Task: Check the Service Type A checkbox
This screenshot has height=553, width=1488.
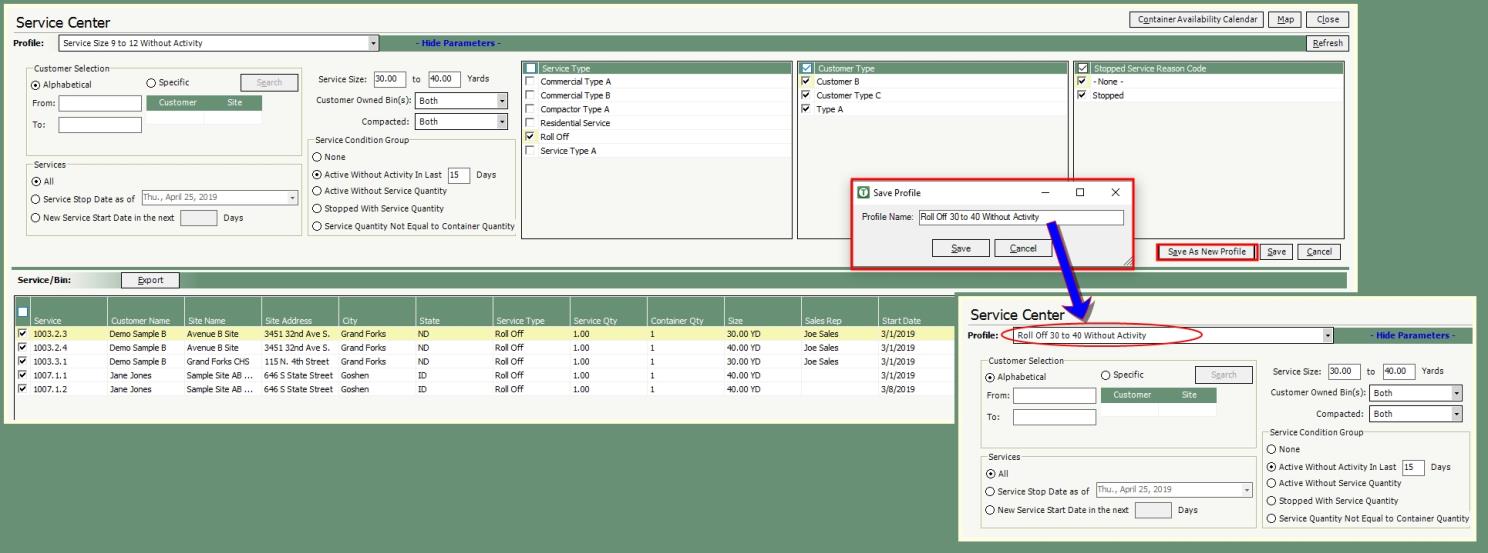Action: click(x=530, y=151)
